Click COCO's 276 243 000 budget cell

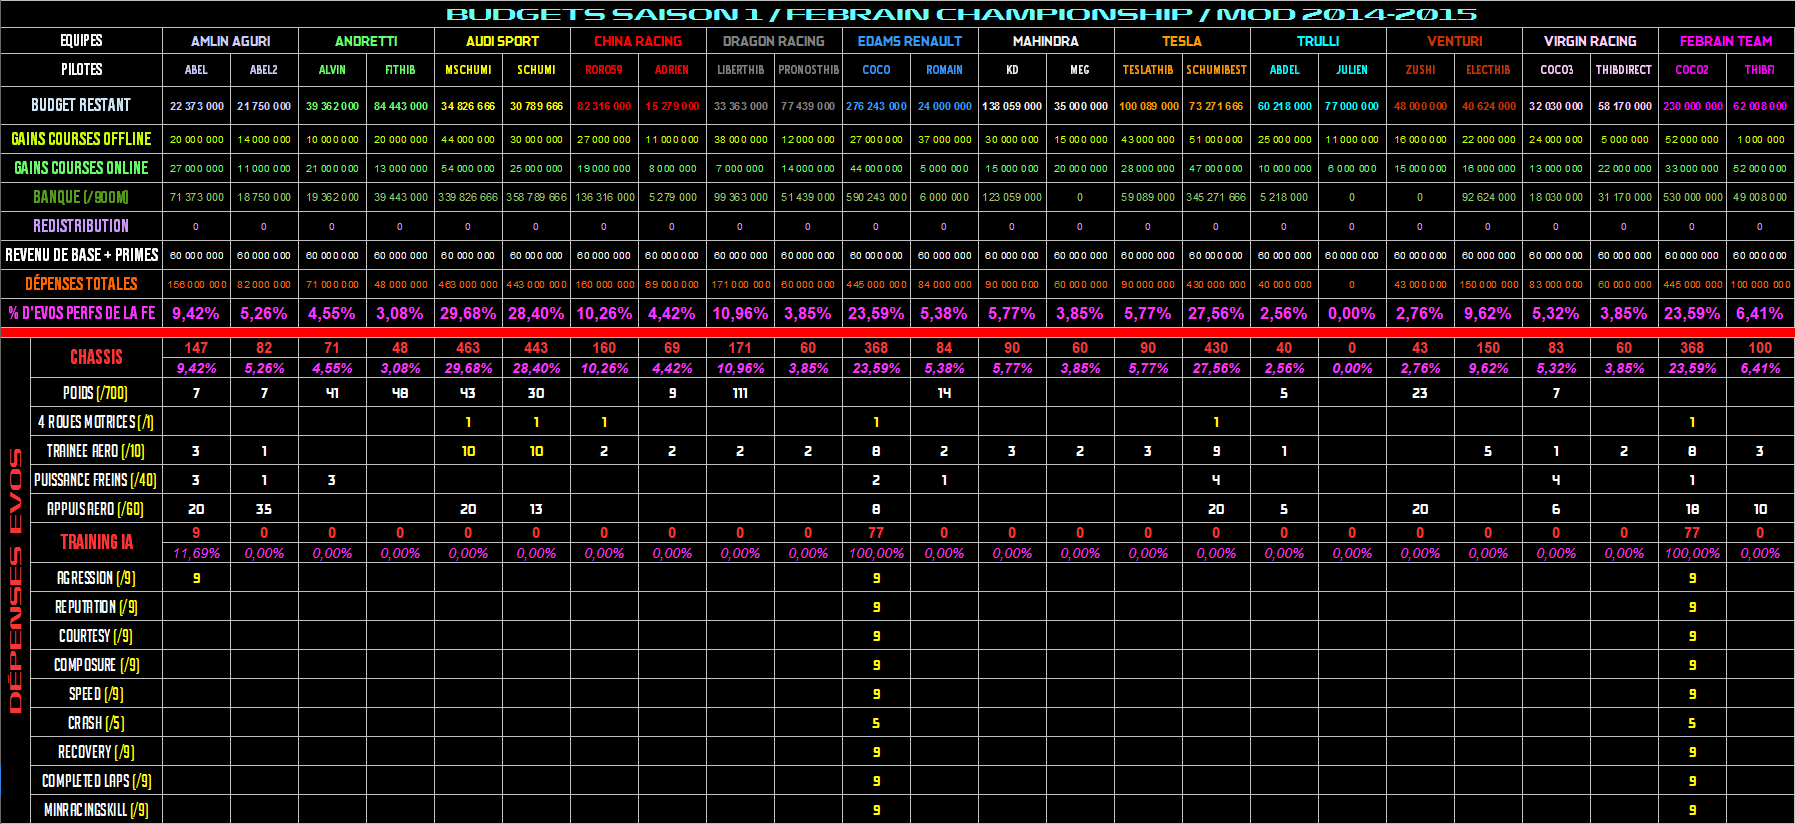tap(876, 106)
